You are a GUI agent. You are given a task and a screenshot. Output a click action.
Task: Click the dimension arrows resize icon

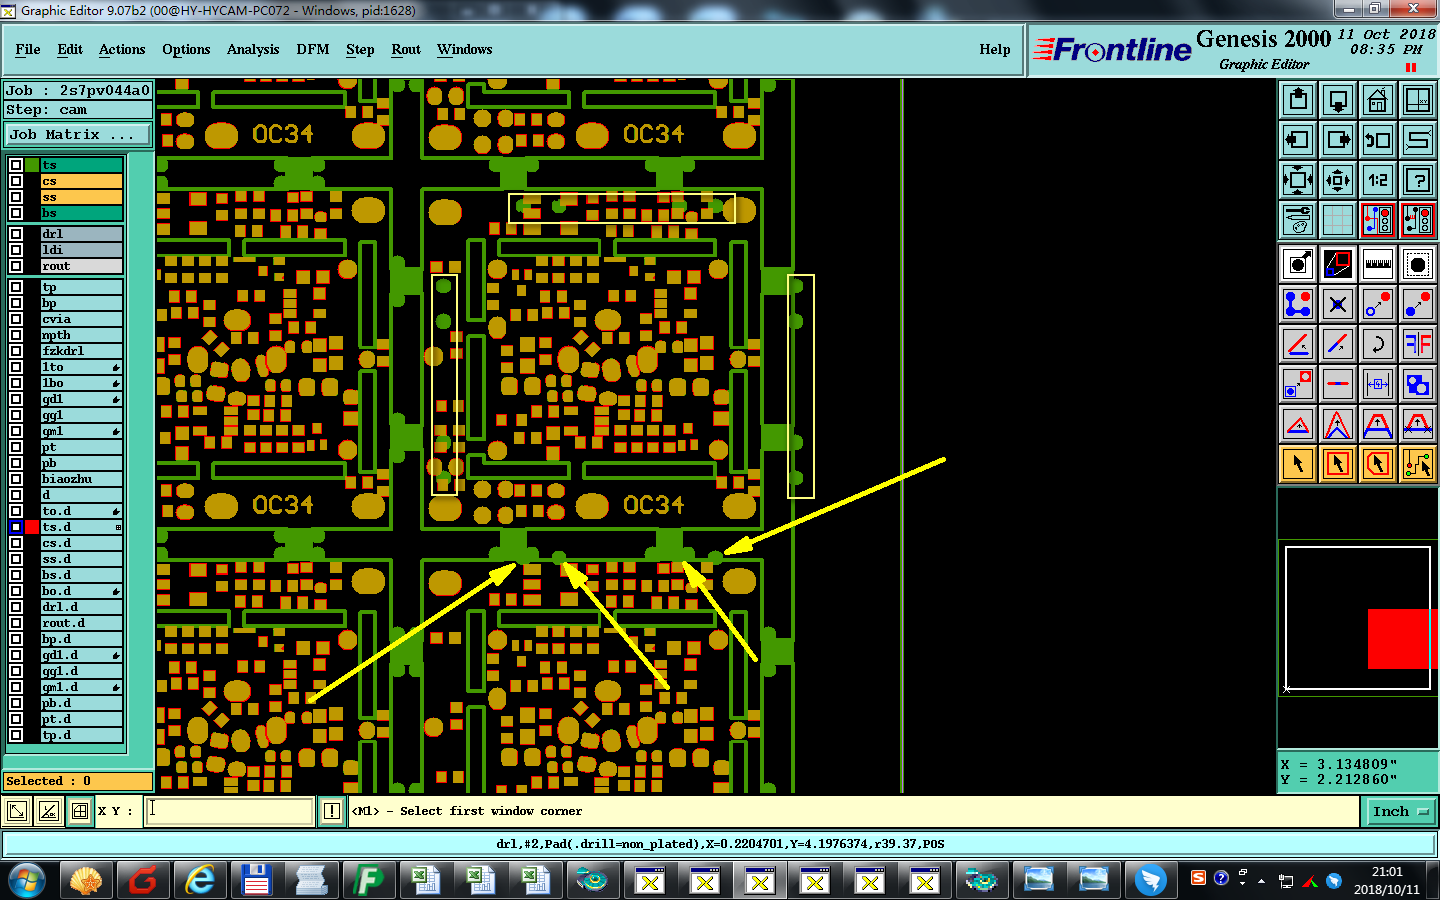click(1378, 384)
